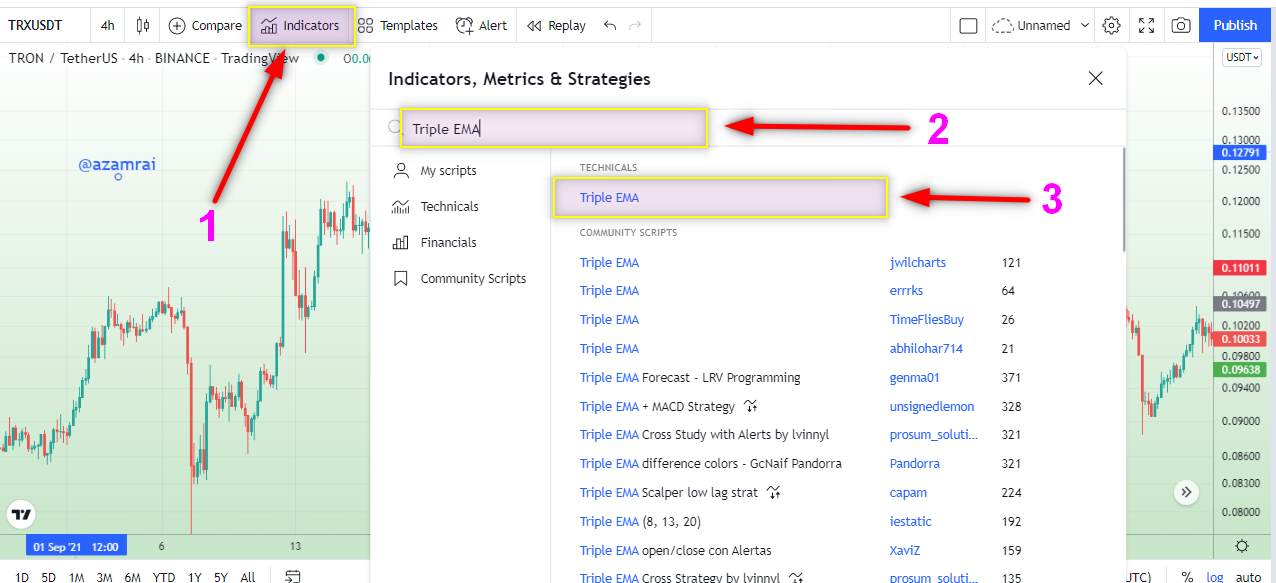Click the Unnamed cloud layout name
1276x583 pixels.
click(1031, 26)
